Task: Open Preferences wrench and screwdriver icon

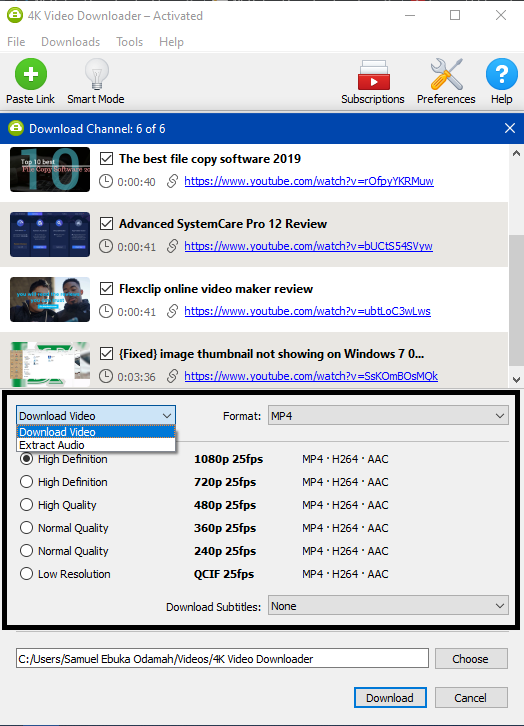Action: click(446, 74)
